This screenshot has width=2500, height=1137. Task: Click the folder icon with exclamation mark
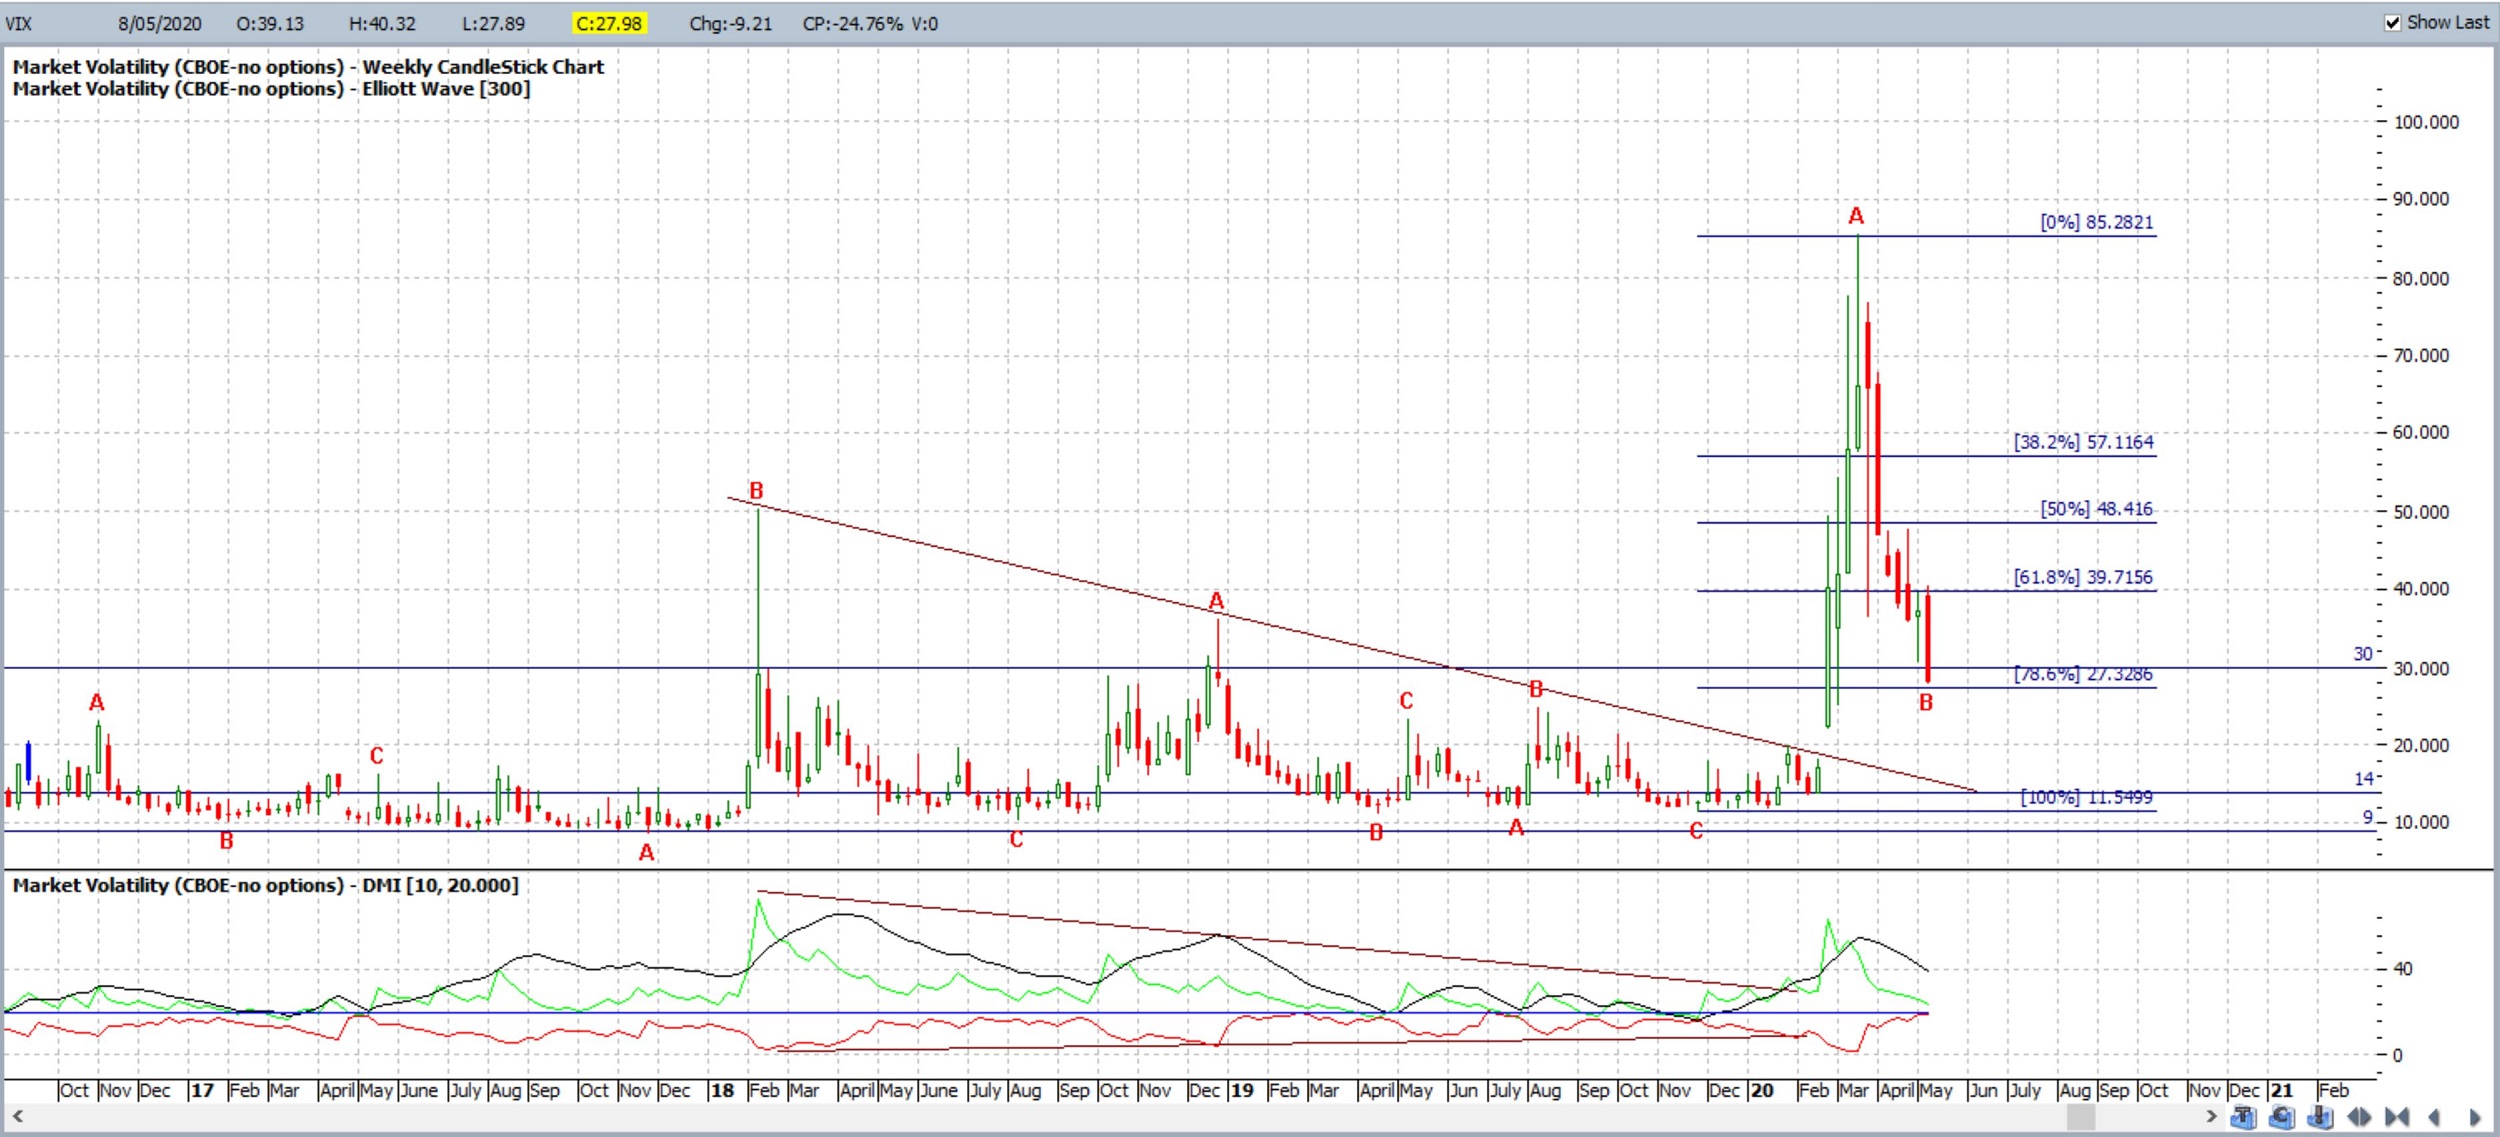coord(2320,1117)
